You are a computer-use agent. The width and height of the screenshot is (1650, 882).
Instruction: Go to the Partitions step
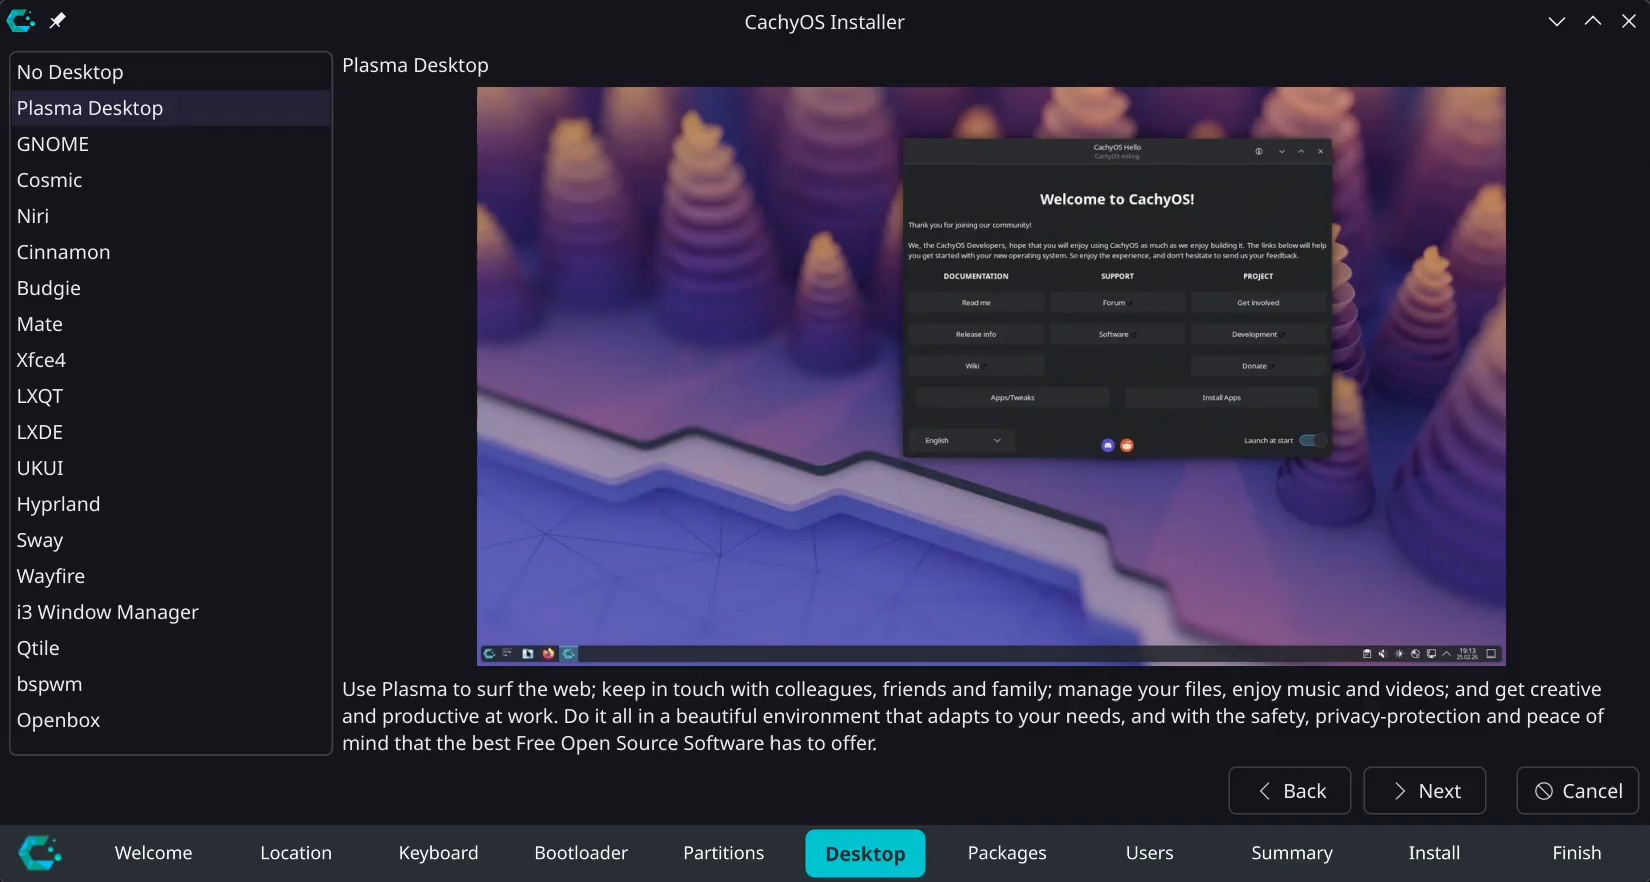(x=723, y=853)
